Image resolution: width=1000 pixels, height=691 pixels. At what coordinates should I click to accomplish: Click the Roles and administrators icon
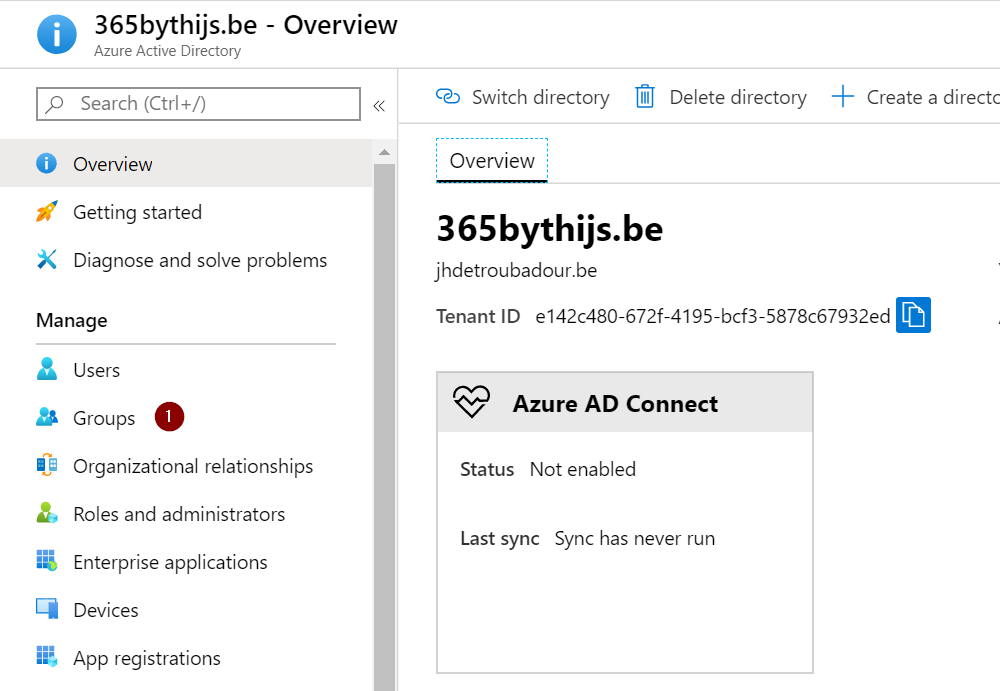(47, 513)
